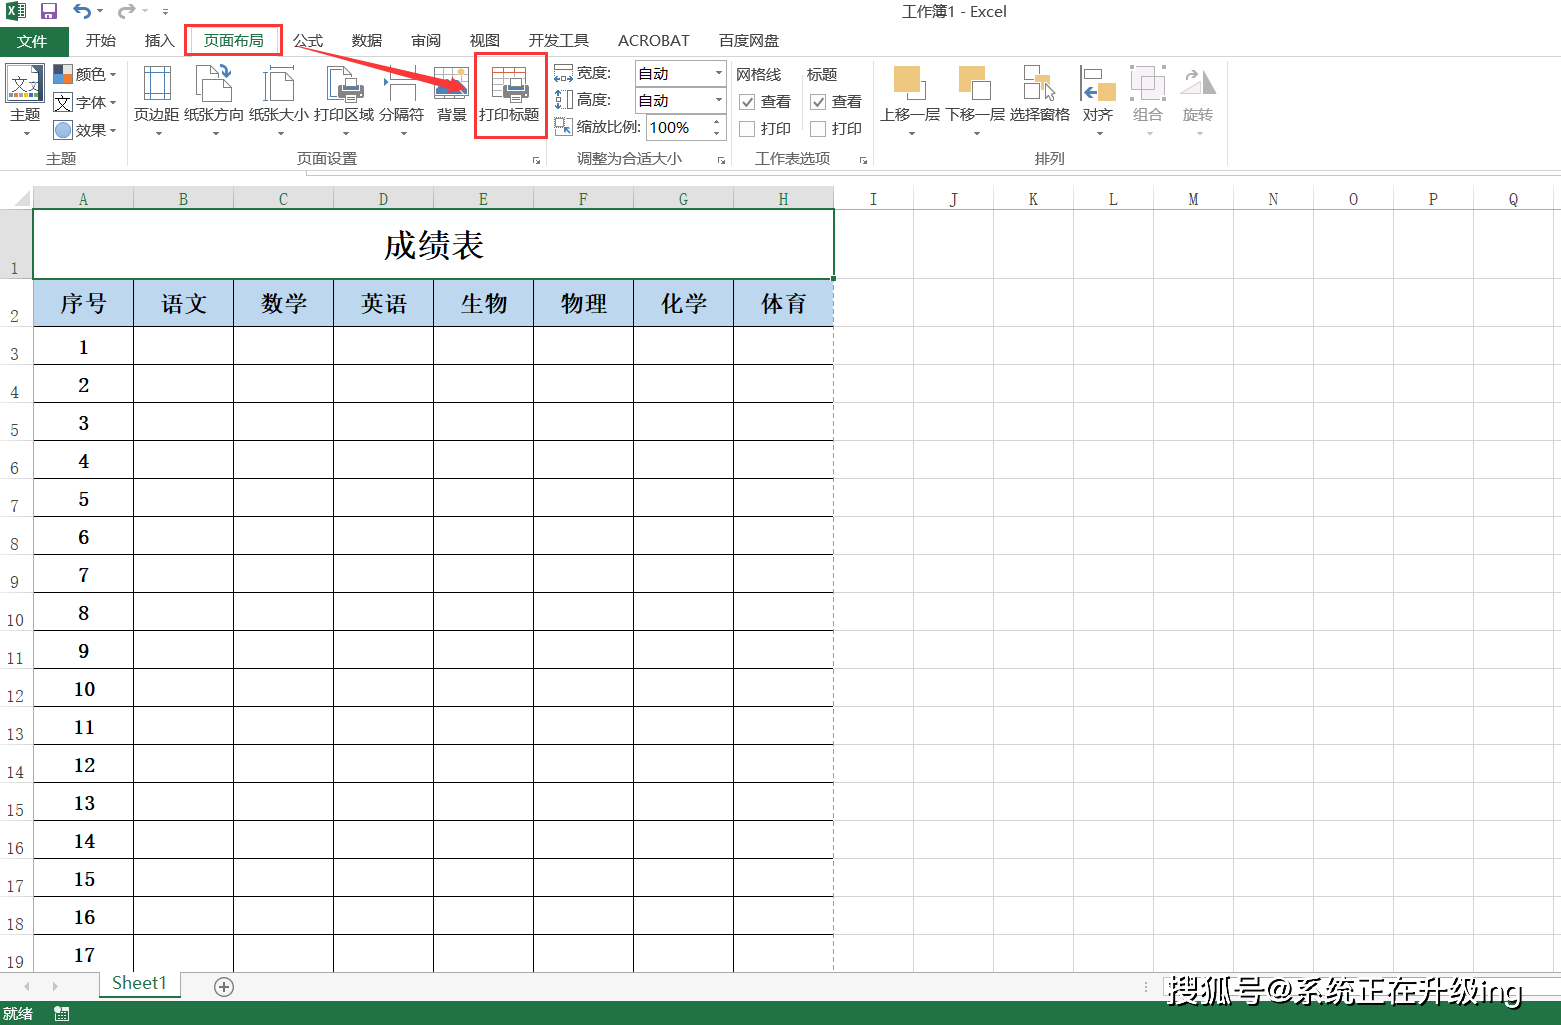
Task: Select the 体育 header cell
Action: pos(784,303)
